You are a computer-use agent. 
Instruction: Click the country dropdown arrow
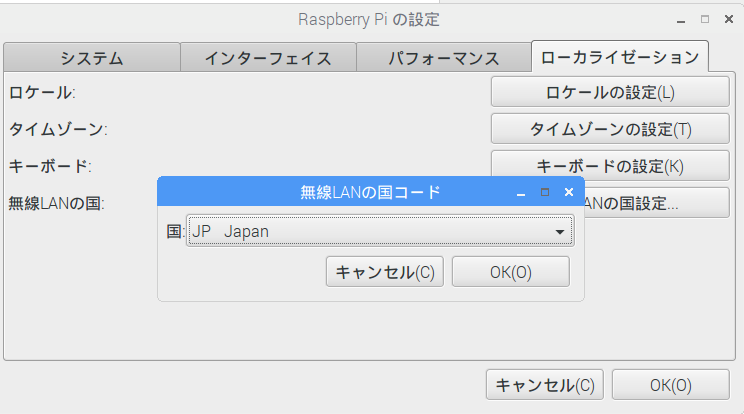click(x=560, y=232)
